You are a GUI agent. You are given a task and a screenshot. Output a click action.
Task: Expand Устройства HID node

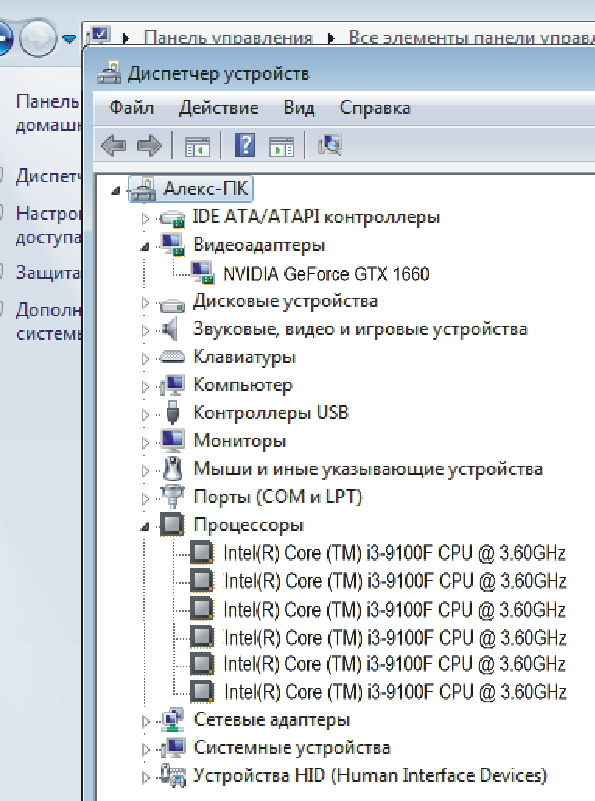click(x=146, y=777)
